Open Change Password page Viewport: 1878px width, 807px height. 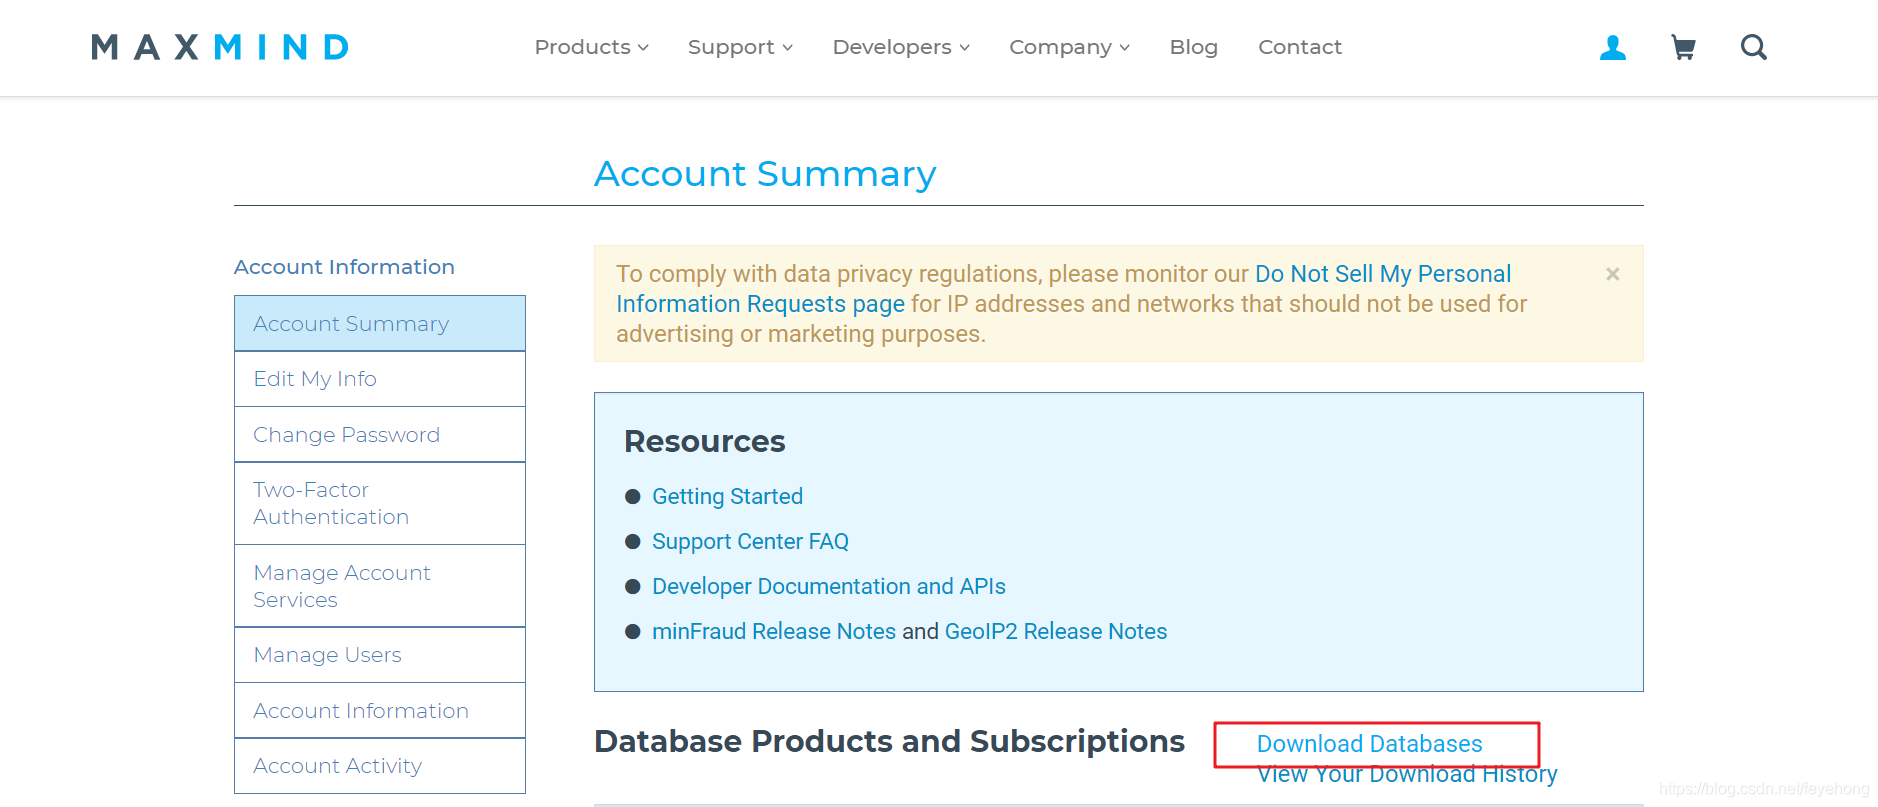tap(380, 435)
